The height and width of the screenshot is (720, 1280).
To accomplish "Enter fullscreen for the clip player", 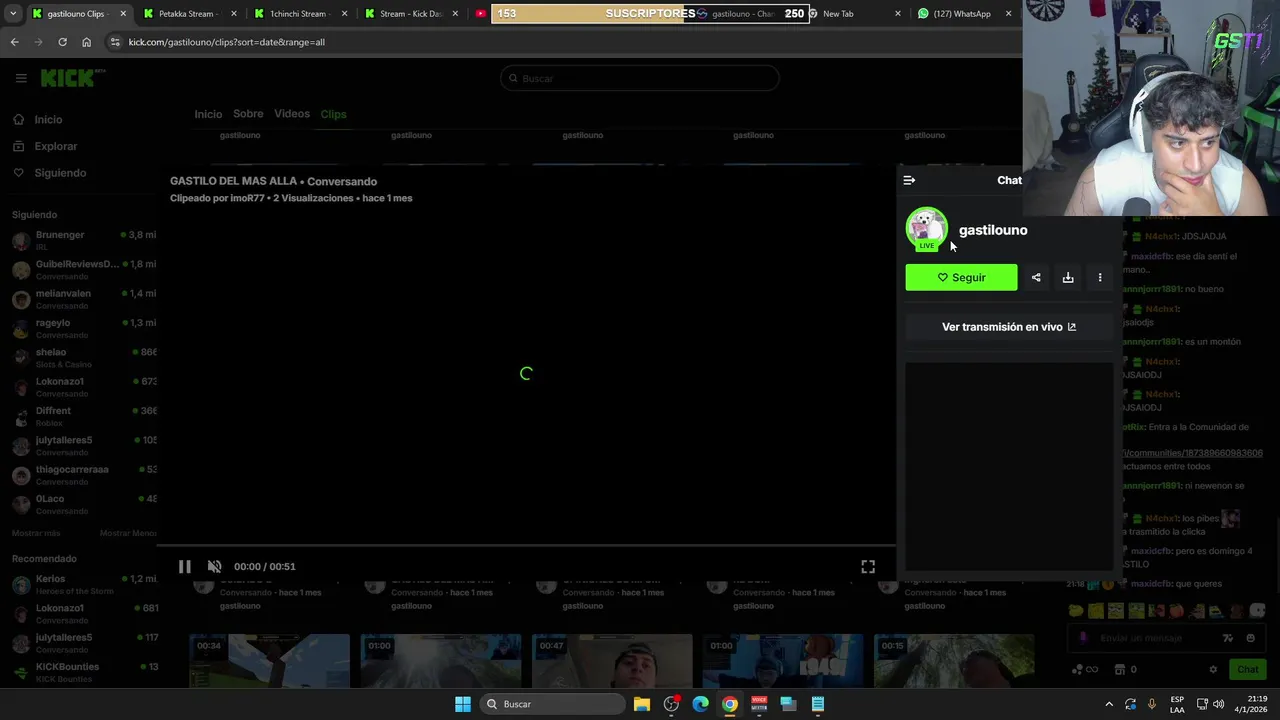I will coord(868,566).
